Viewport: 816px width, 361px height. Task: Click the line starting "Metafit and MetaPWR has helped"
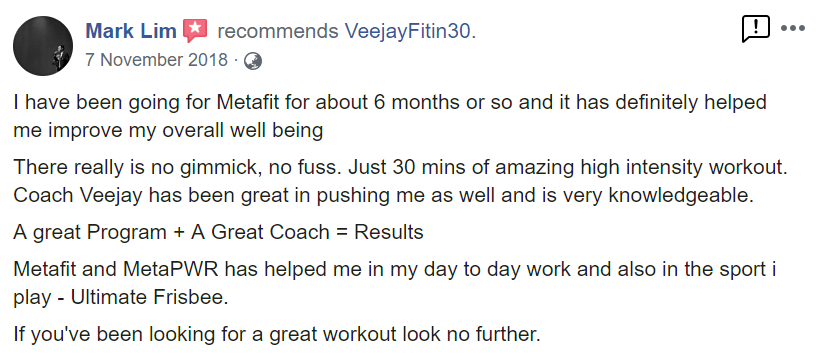[395, 269]
